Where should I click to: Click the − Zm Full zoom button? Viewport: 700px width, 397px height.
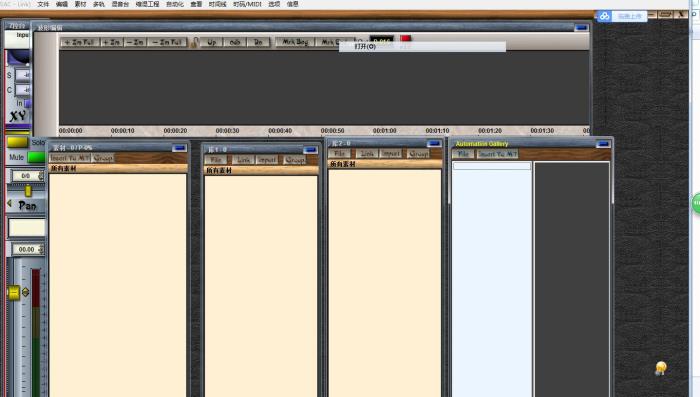(x=167, y=42)
